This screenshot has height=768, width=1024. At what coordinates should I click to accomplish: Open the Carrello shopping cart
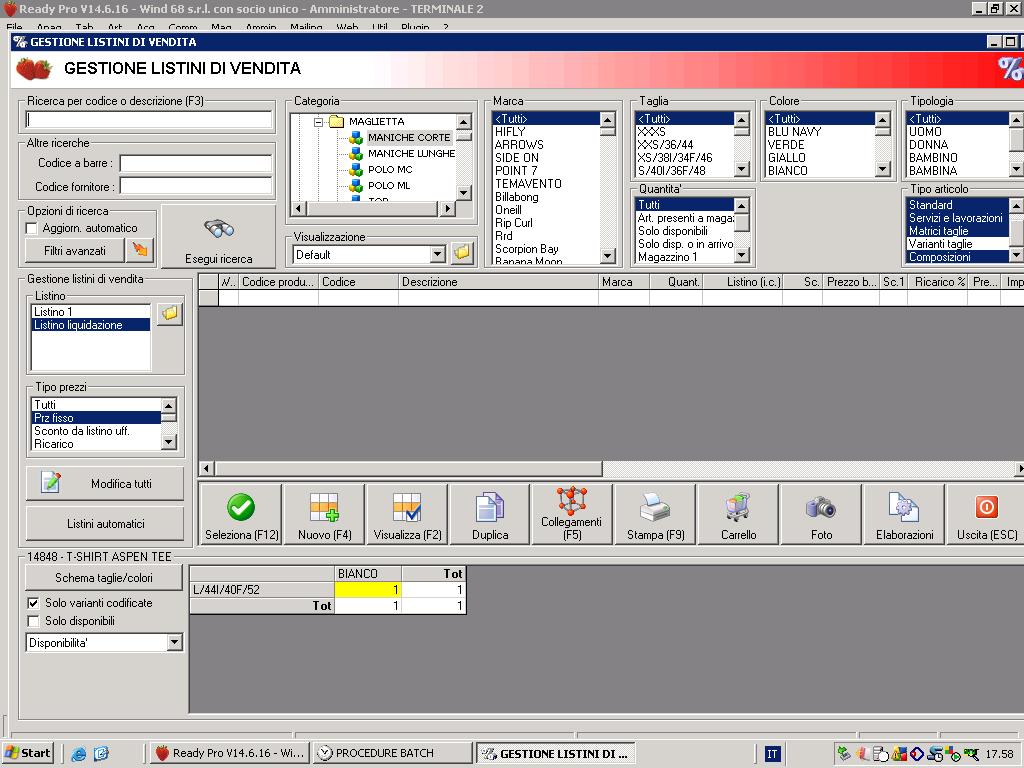(738, 507)
